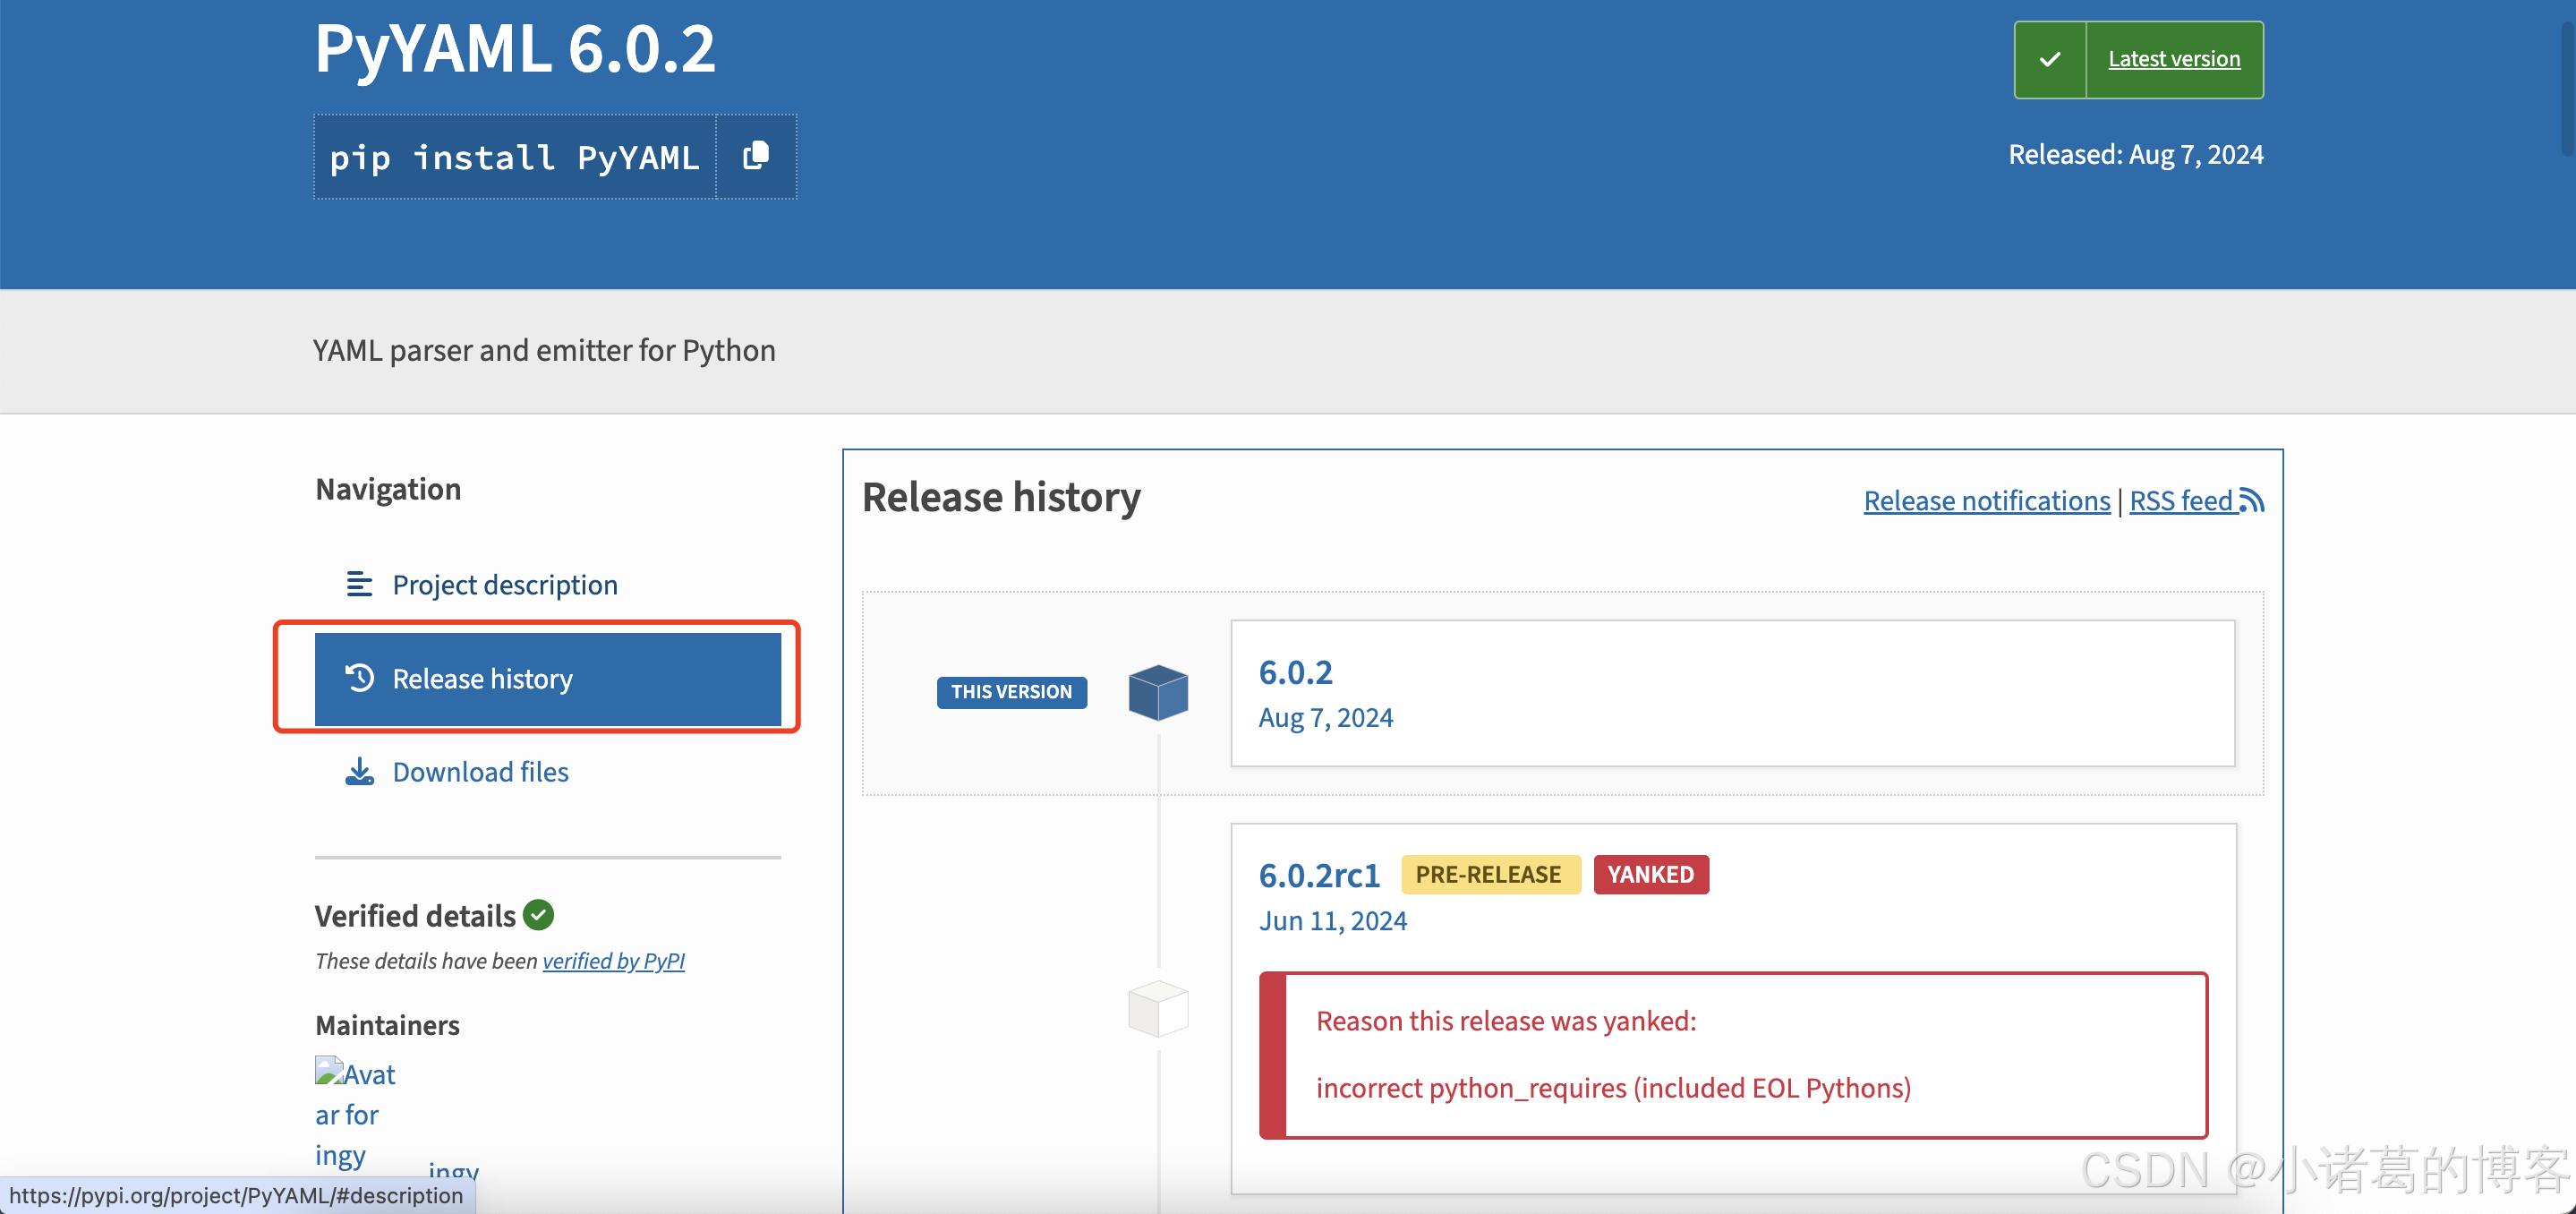Click the green checkmark beside Latest version
The width and height of the screenshot is (2576, 1214).
(2050, 60)
